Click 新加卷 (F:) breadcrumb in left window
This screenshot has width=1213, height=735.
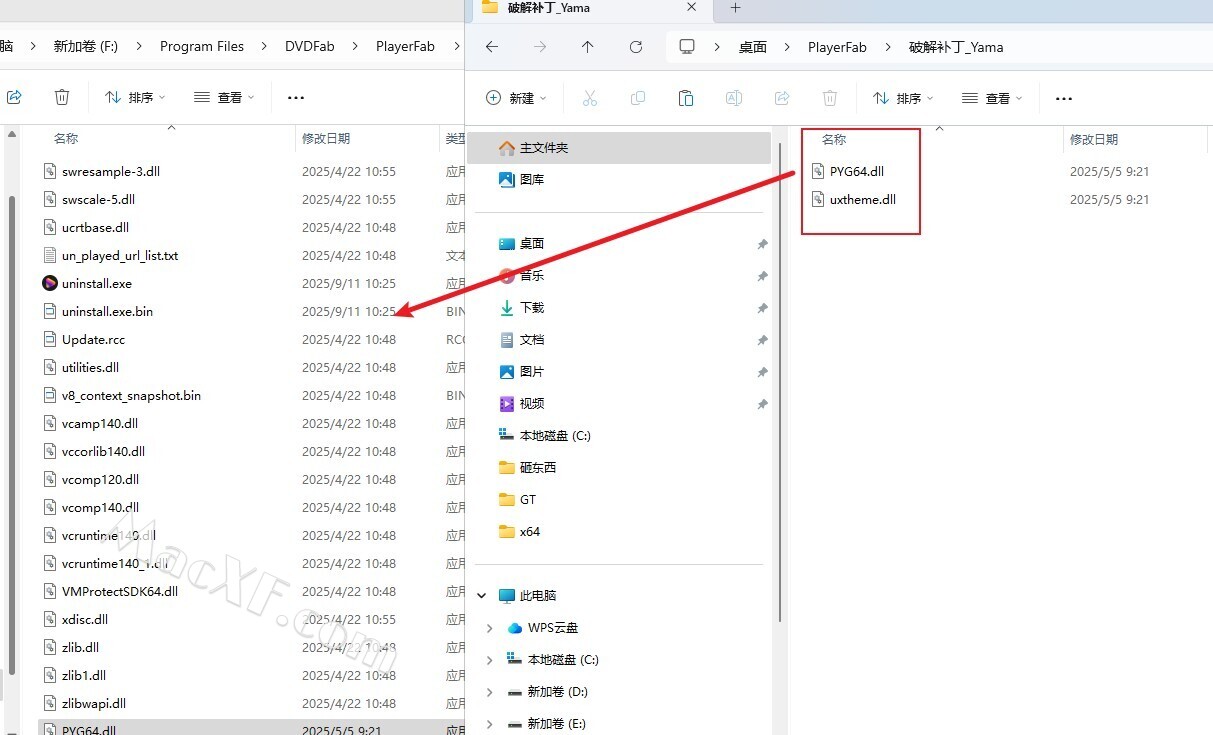click(86, 46)
